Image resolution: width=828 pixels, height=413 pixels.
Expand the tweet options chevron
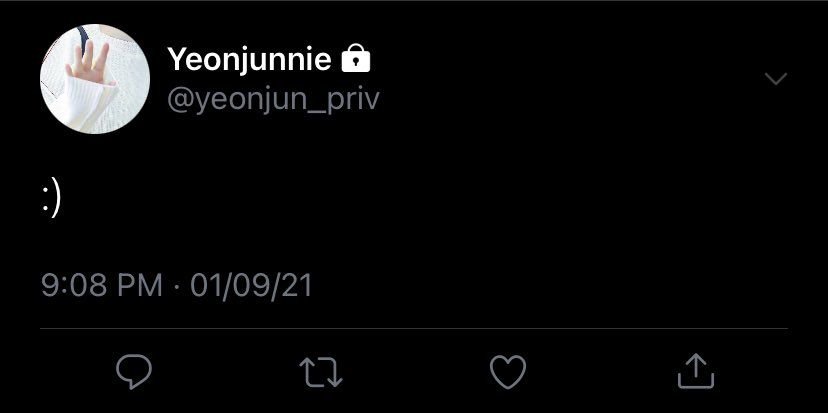[775, 79]
